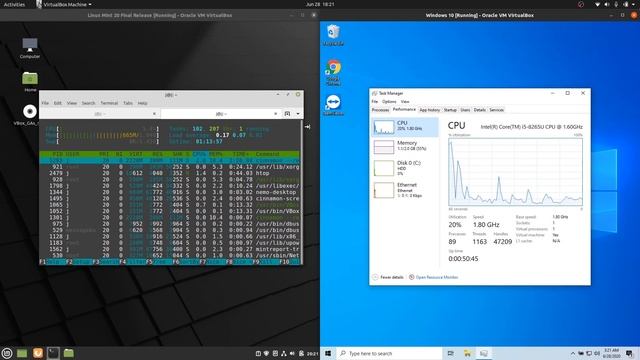Close the second terminal tab

[276, 114]
